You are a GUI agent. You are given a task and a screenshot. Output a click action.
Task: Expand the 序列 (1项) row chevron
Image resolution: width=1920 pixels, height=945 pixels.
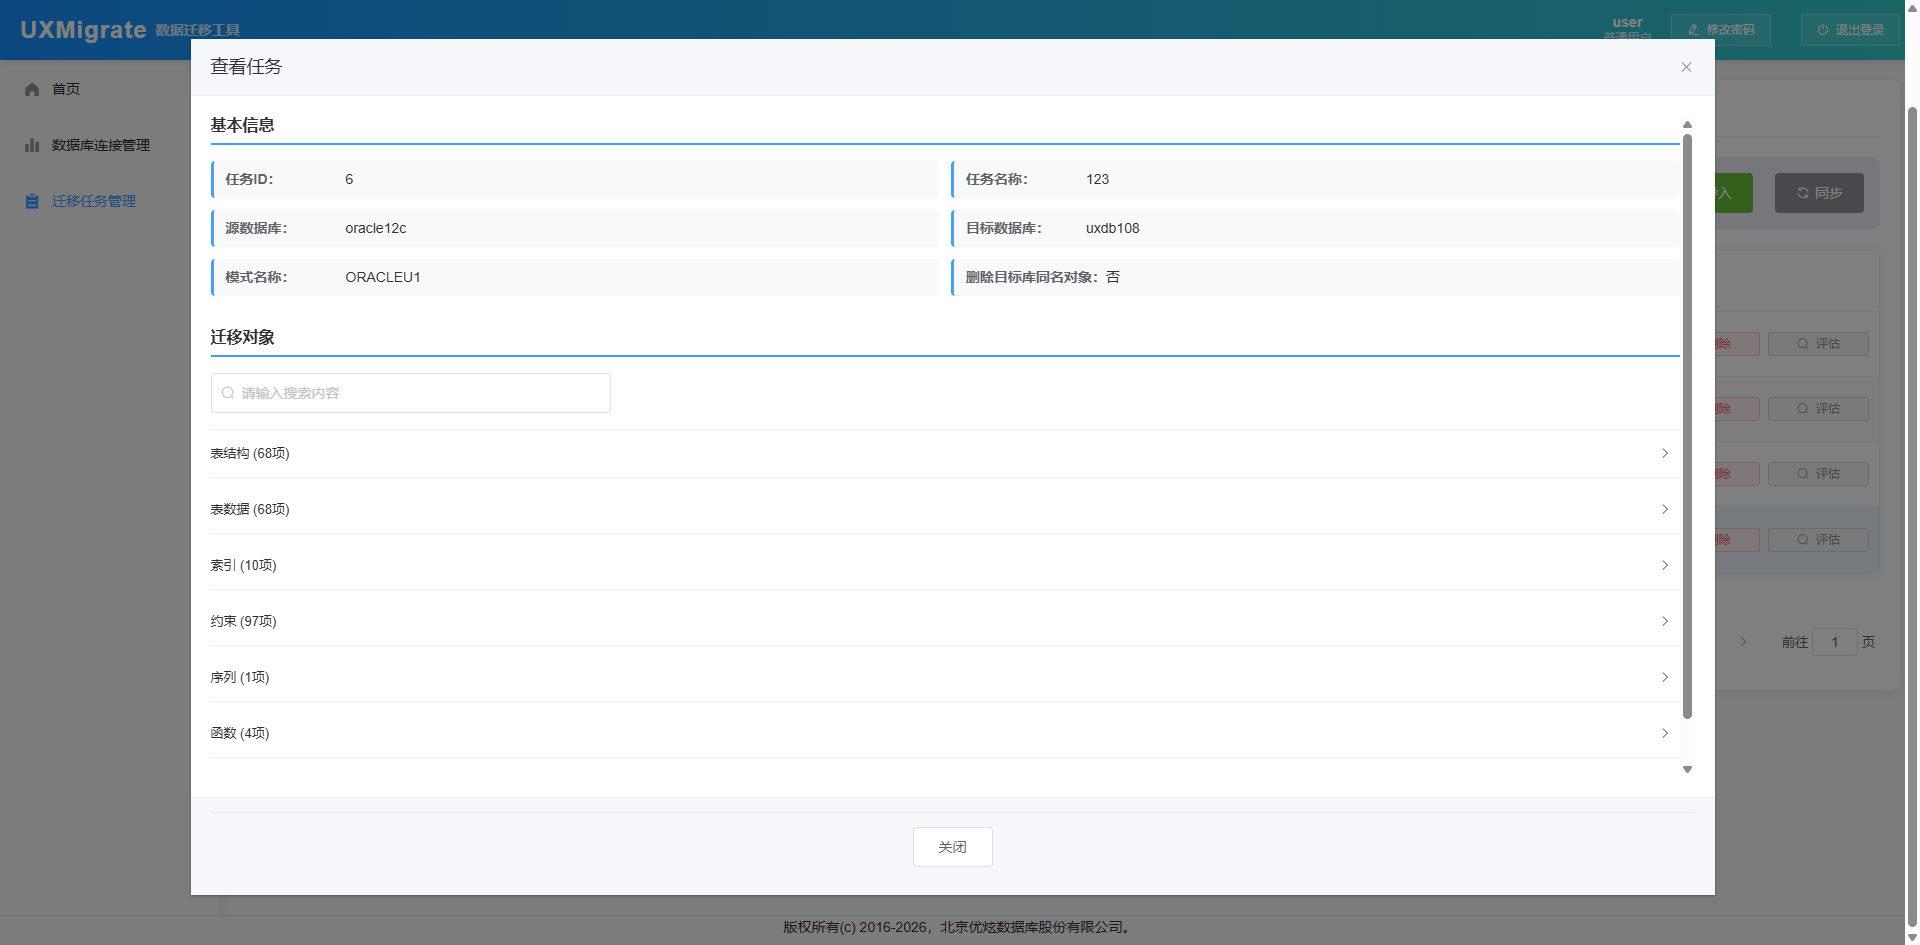pos(1664,677)
